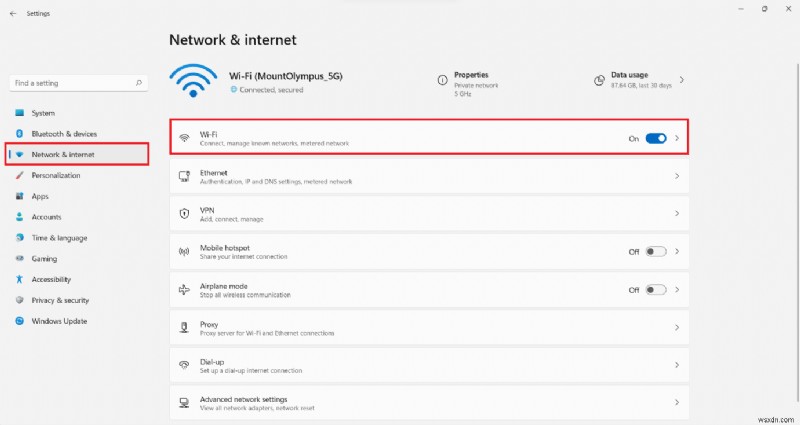Enable the Airplane mode toggle
The width and height of the screenshot is (800, 425).
656,290
